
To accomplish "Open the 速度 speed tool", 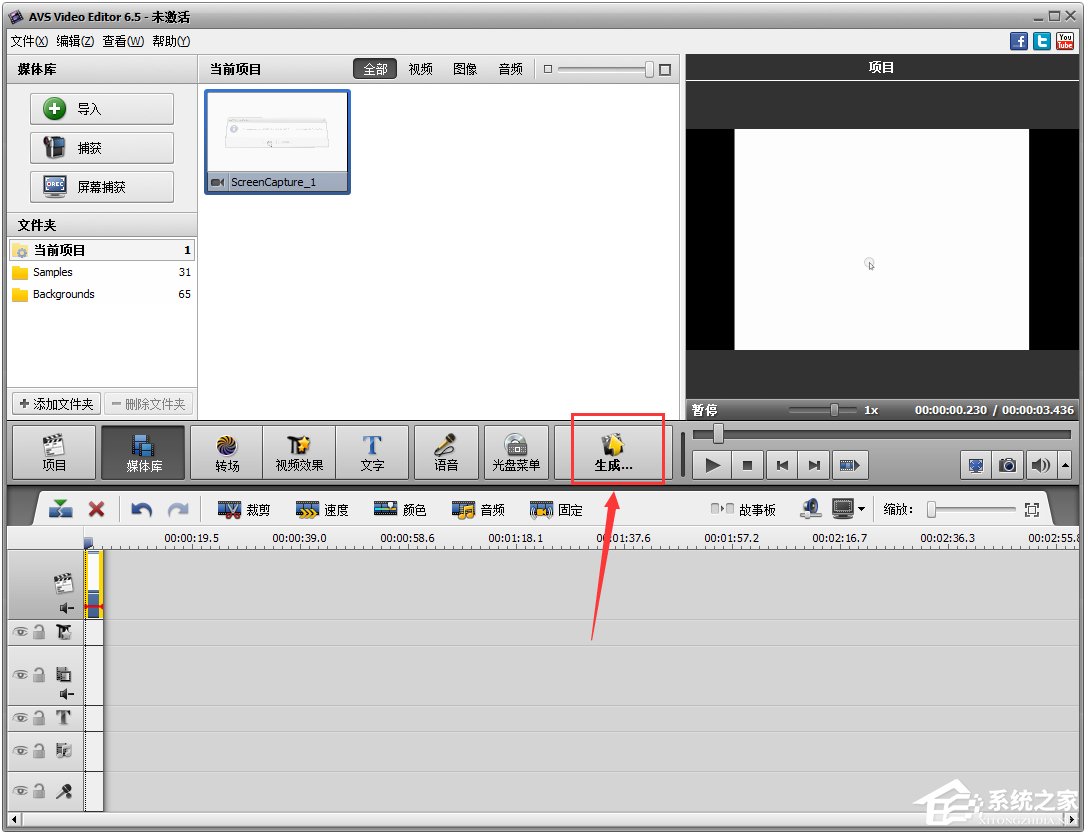I will [x=322, y=510].
